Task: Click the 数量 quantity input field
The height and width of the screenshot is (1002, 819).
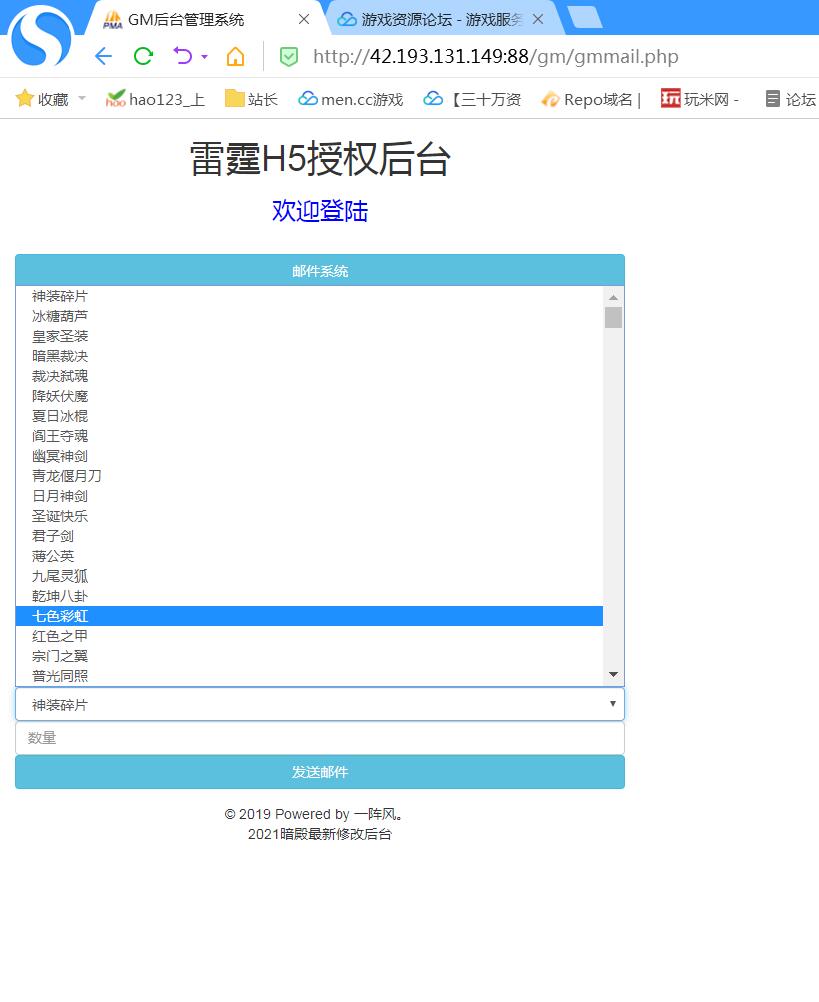Action: pyautogui.click(x=319, y=738)
